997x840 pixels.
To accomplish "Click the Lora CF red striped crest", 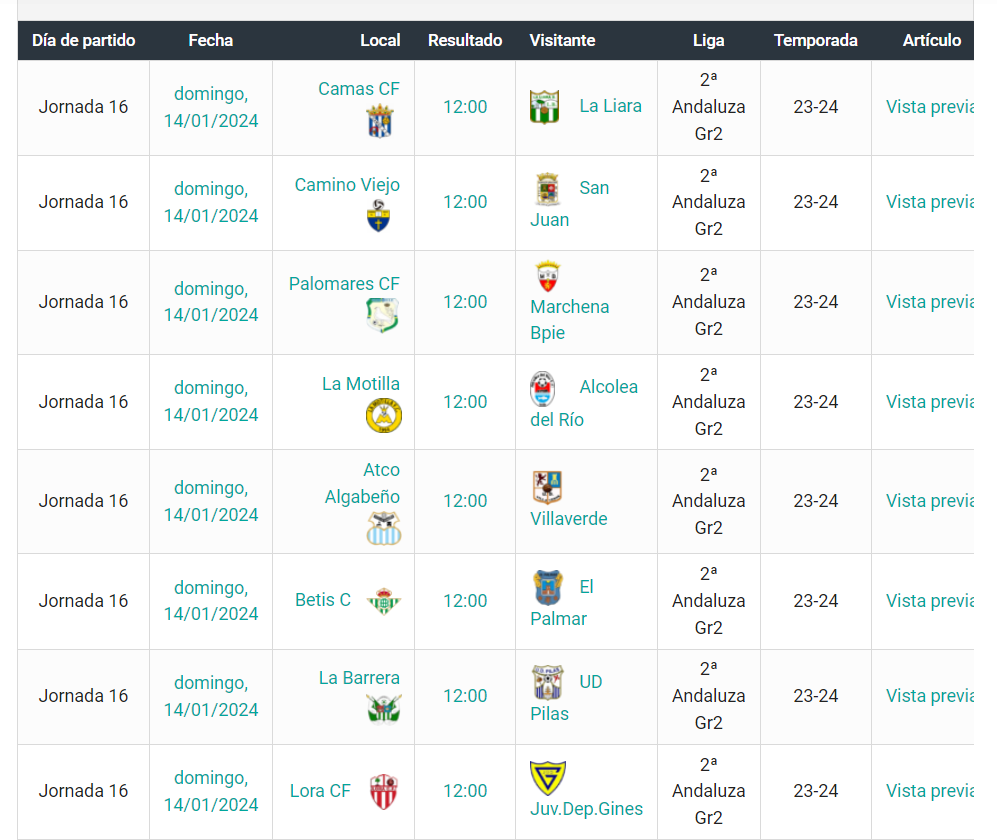I will point(384,791).
